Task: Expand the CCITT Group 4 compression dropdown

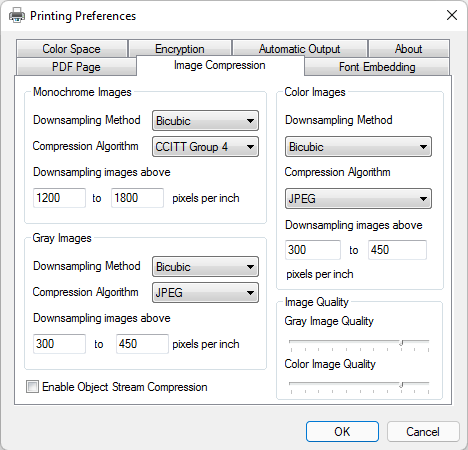Action: [x=205, y=147]
